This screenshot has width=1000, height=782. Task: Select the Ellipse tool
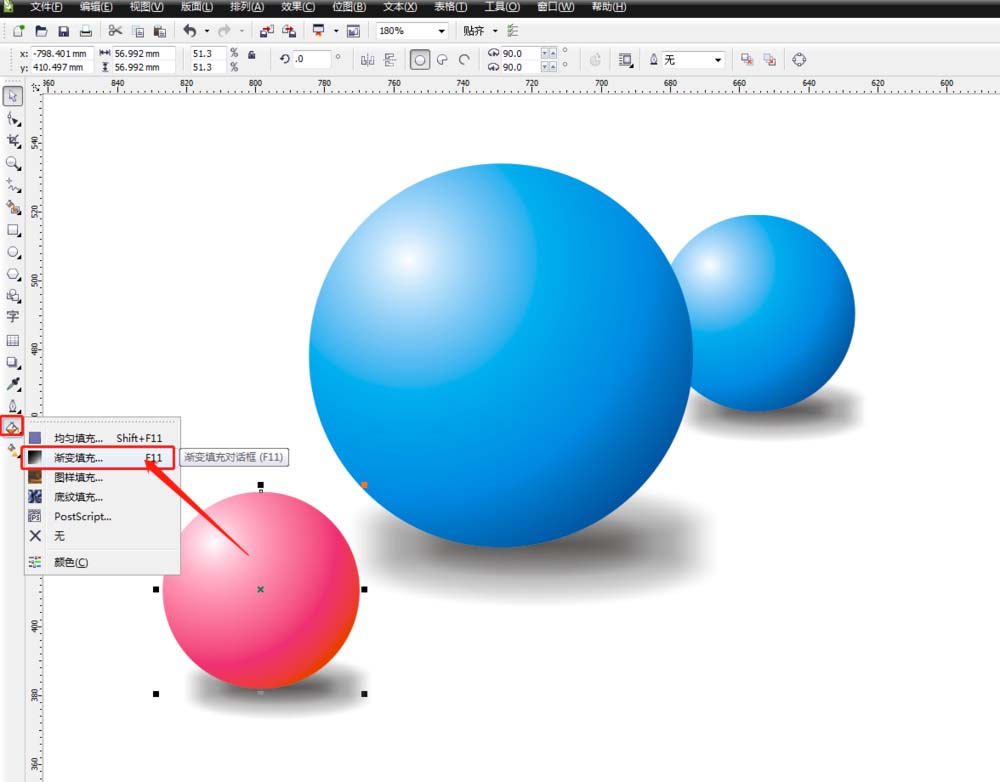(13, 252)
